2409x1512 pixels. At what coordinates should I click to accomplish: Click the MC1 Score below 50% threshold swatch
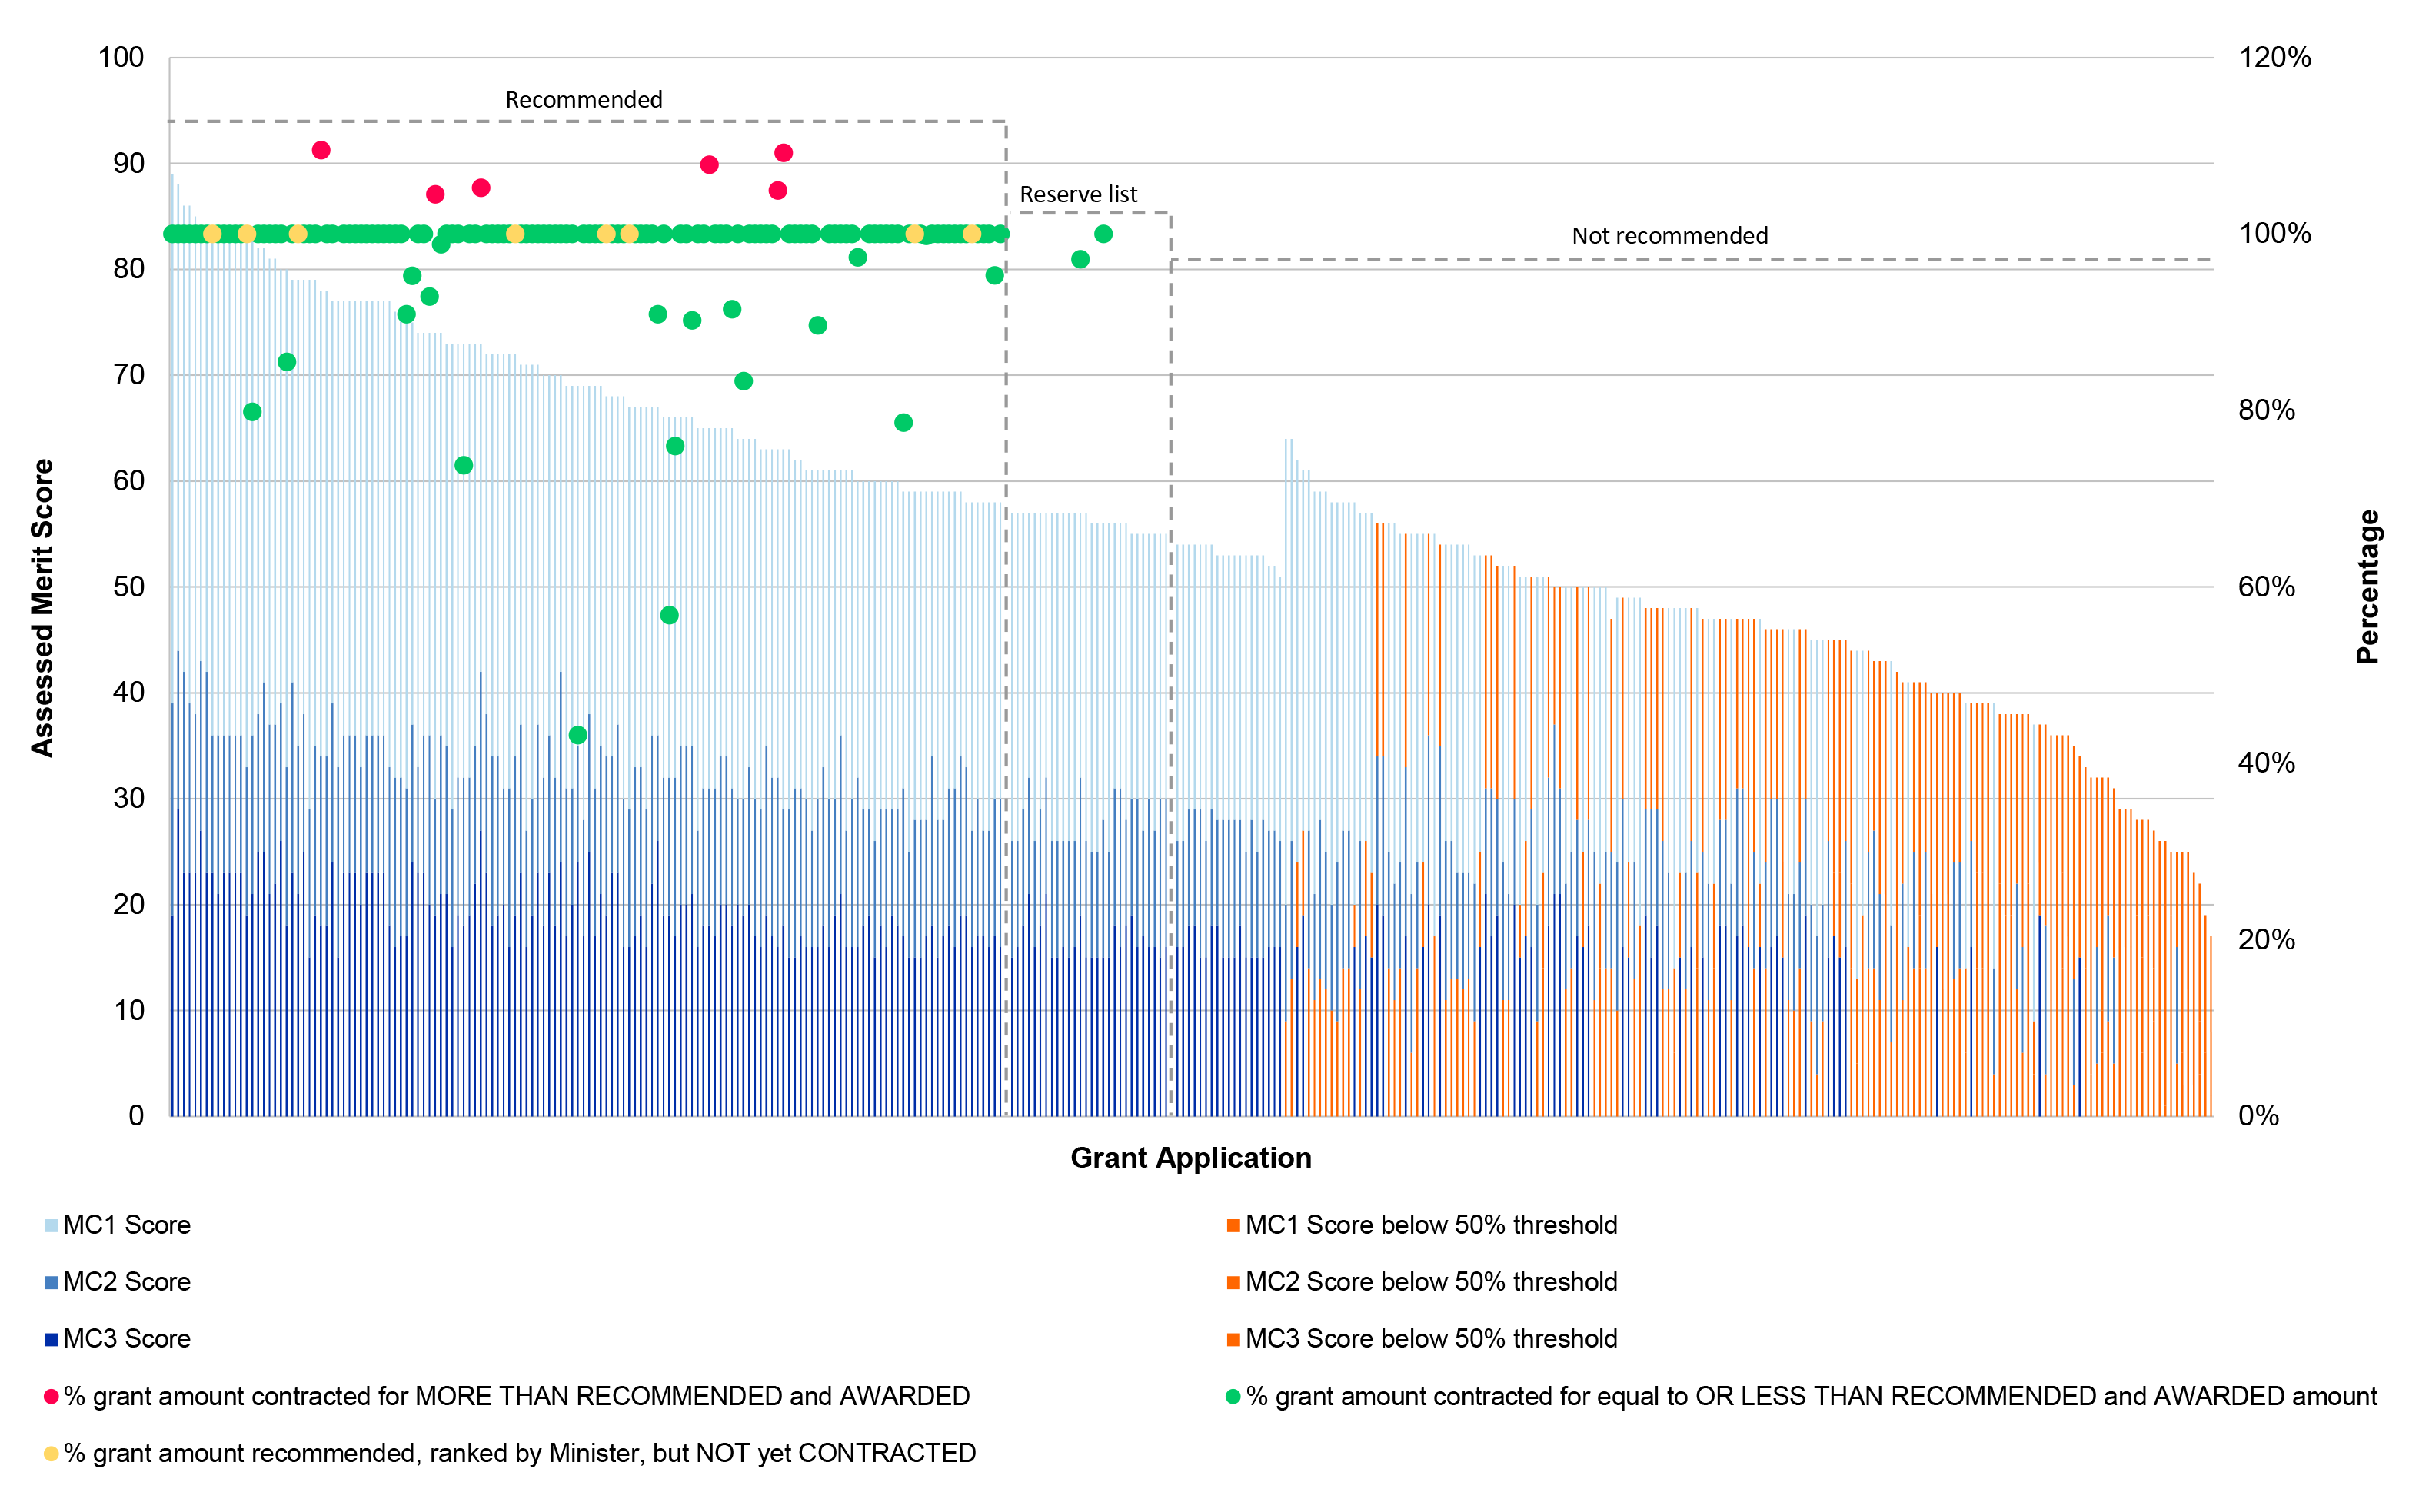pos(1233,1226)
